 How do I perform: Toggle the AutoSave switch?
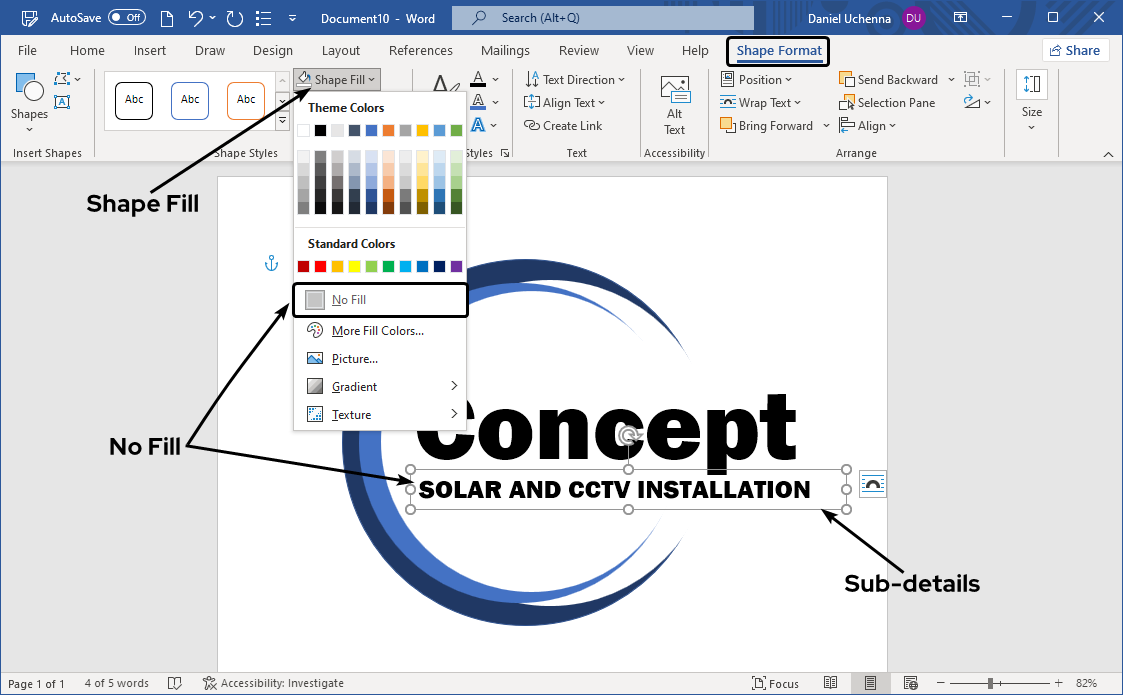[126, 17]
